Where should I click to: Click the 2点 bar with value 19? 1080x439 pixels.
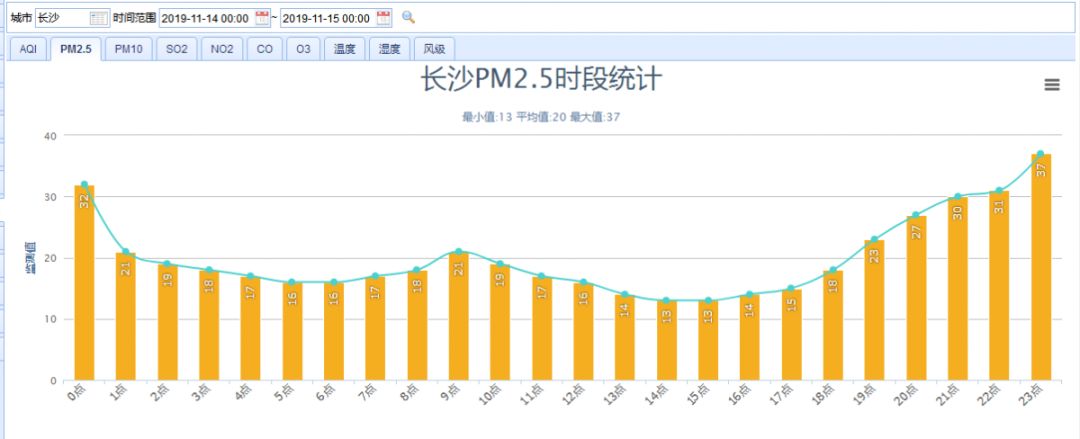[x=167, y=323]
